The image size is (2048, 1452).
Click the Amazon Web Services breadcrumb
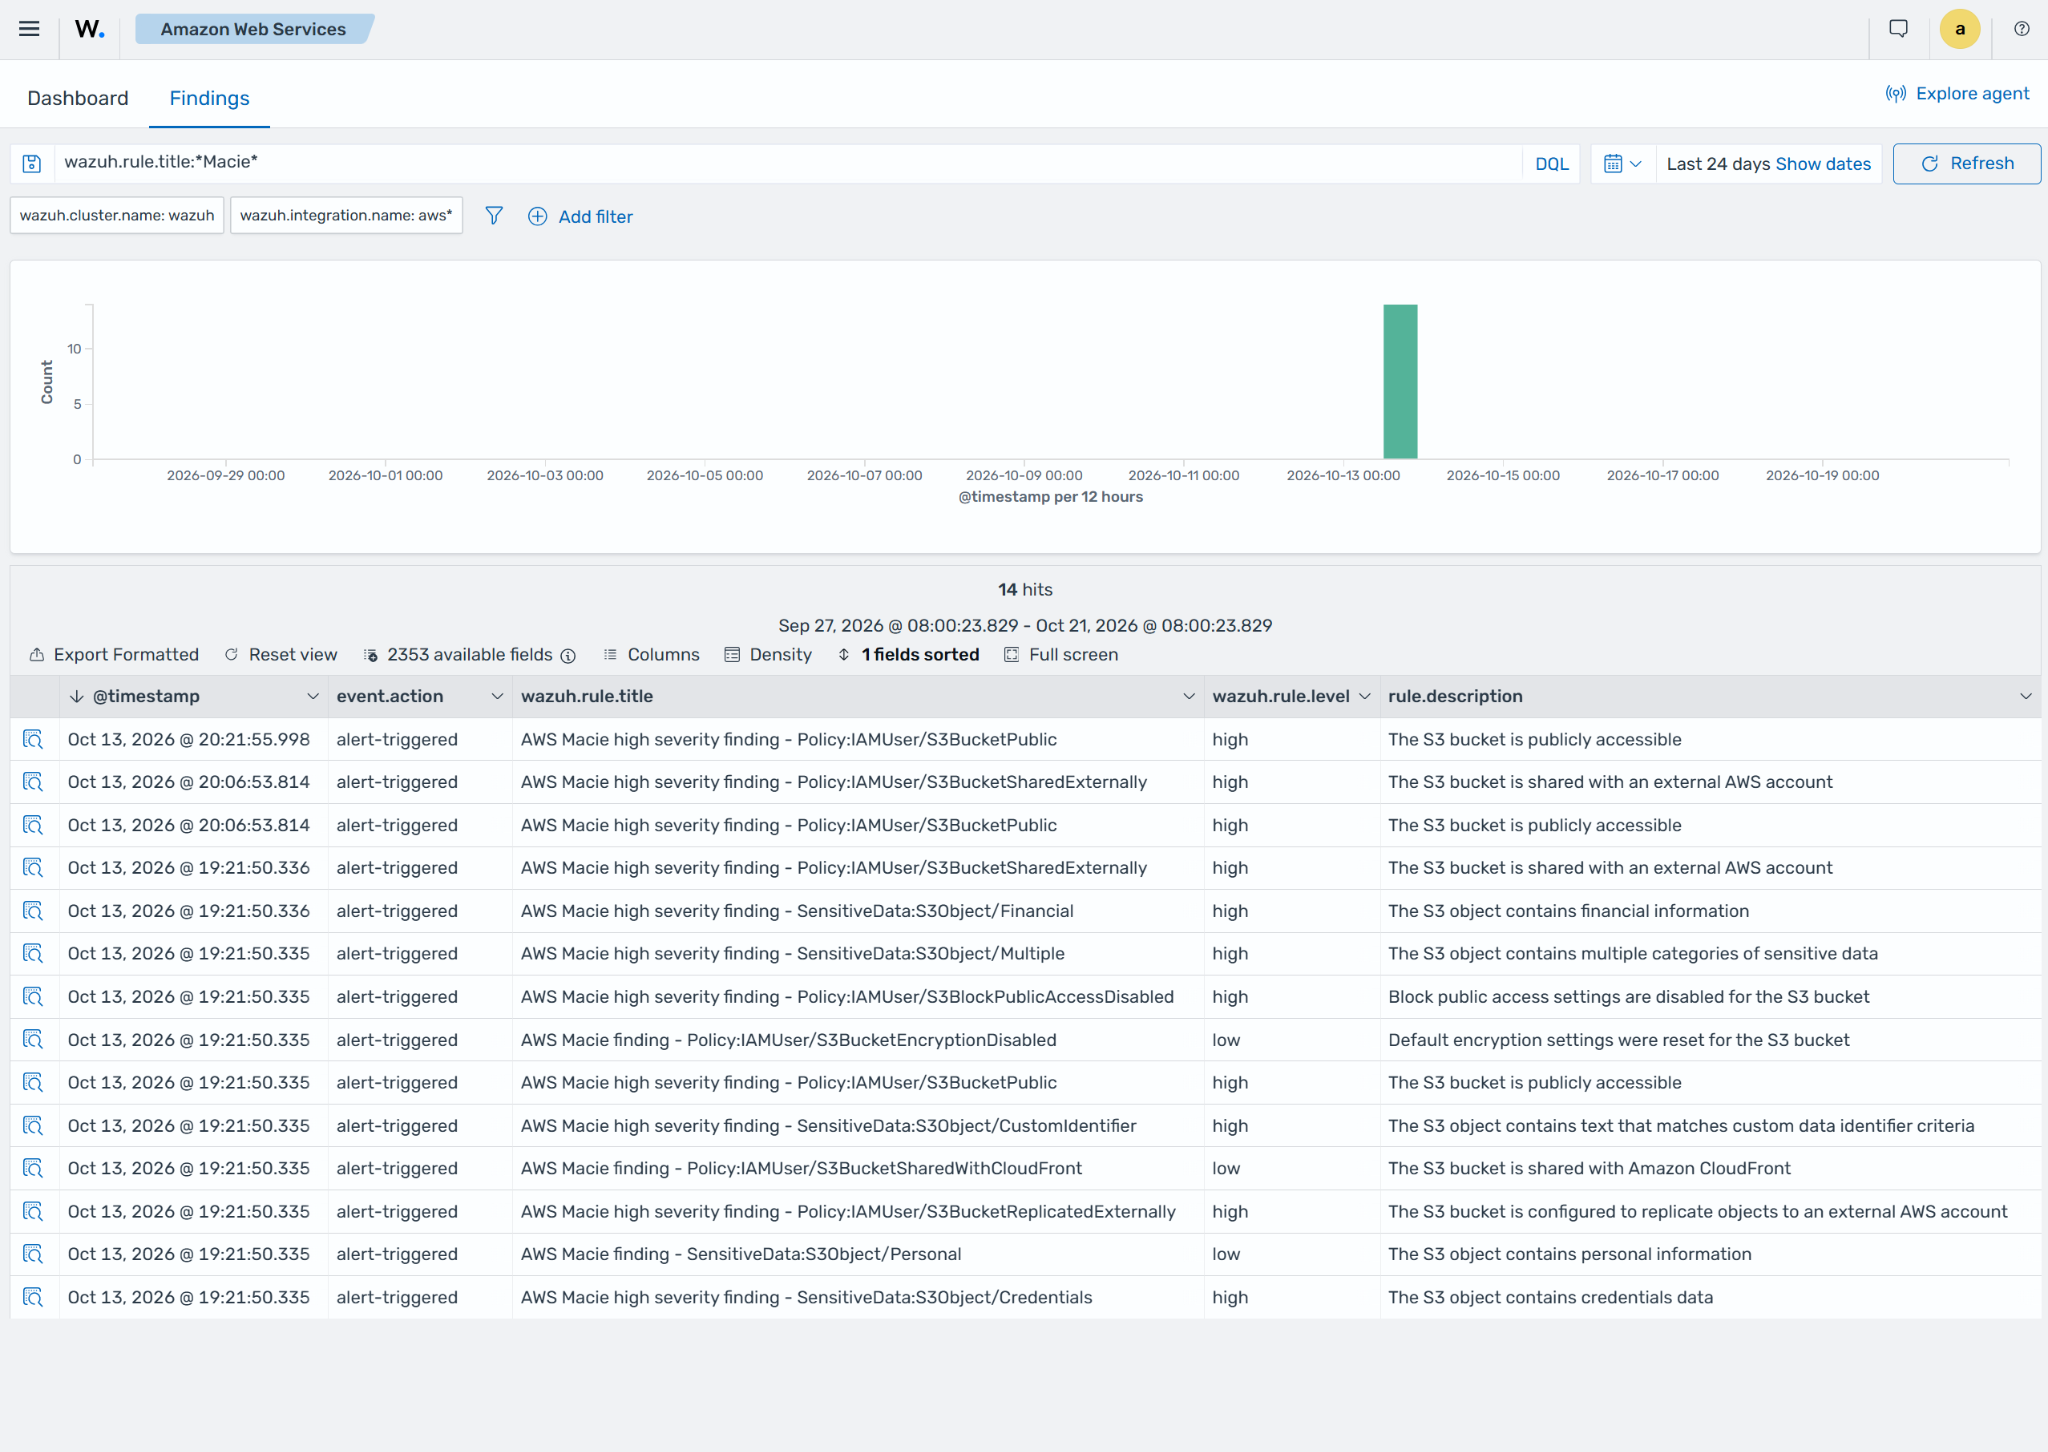click(x=253, y=29)
